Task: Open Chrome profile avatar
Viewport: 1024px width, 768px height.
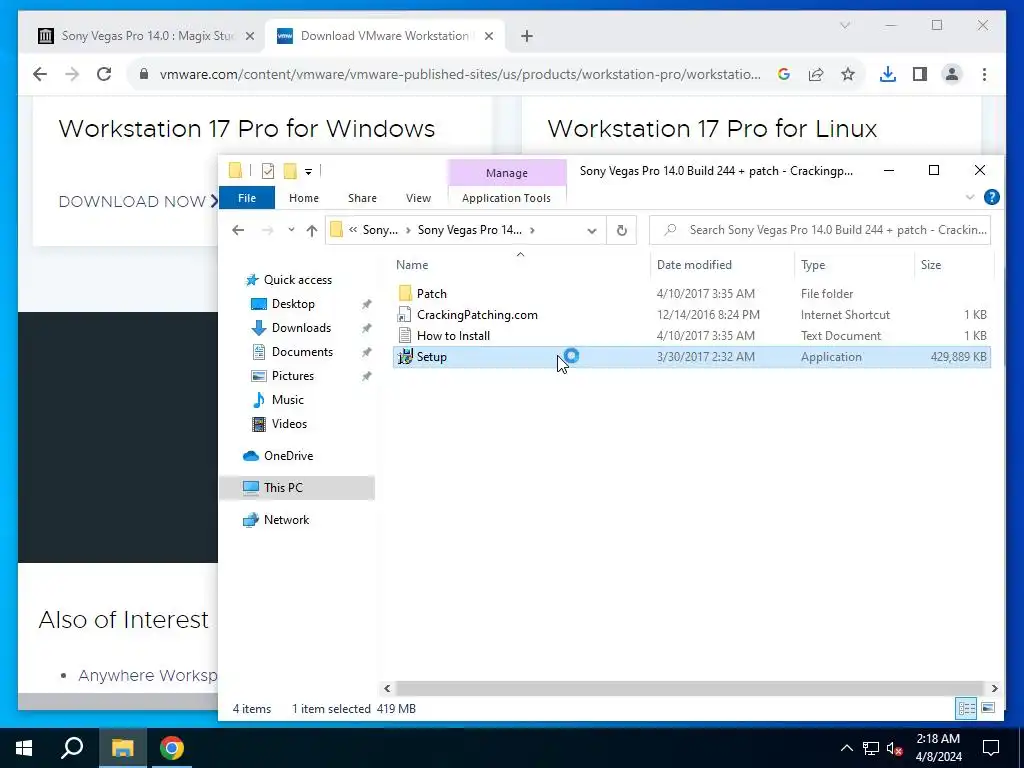Action: pos(952,74)
